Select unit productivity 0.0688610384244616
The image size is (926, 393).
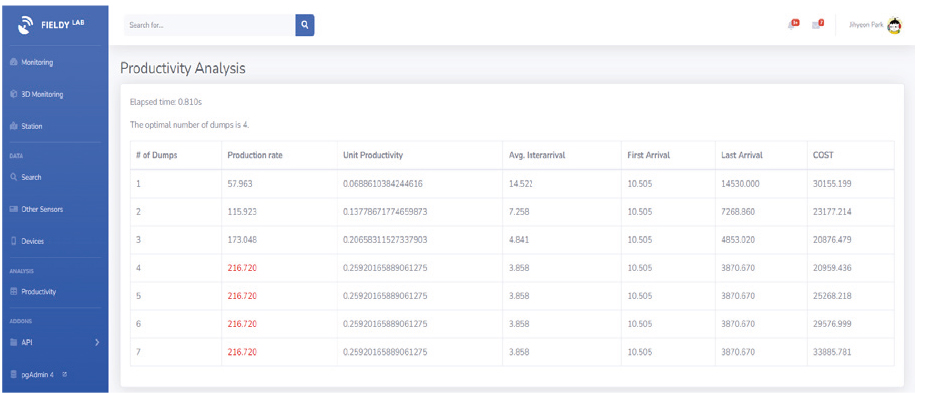click(383, 184)
